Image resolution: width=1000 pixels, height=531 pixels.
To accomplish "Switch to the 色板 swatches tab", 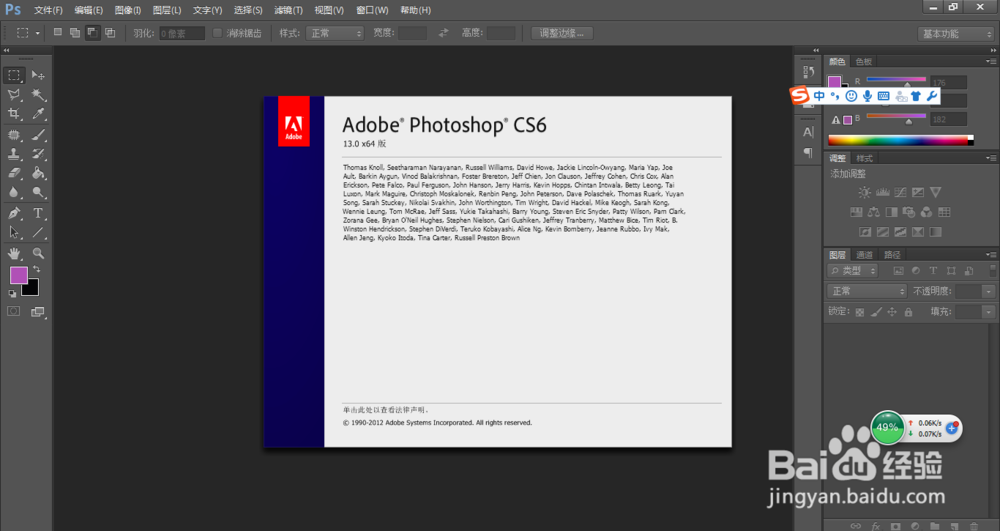I will (x=864, y=62).
